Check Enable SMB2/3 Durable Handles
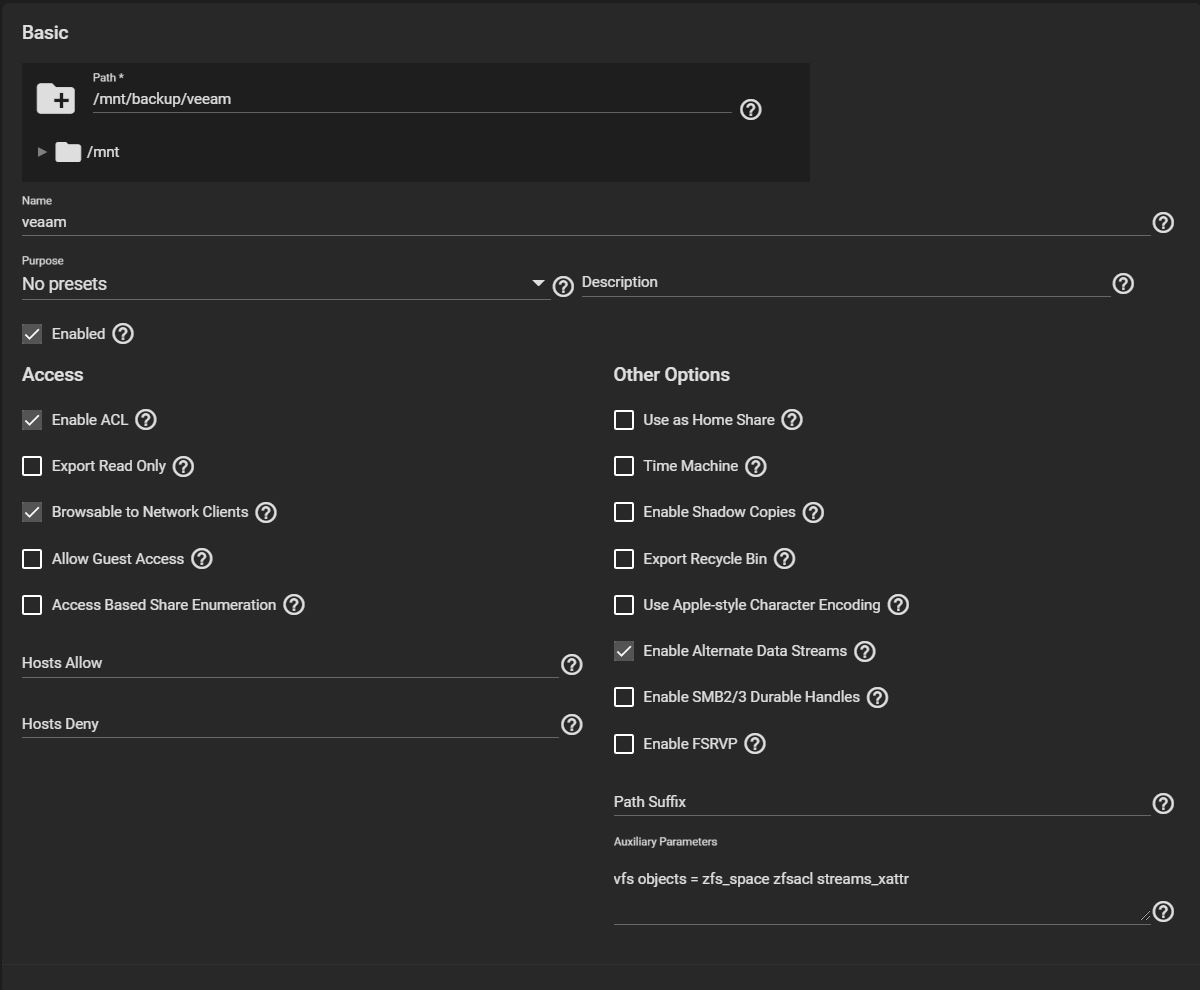 (x=624, y=697)
